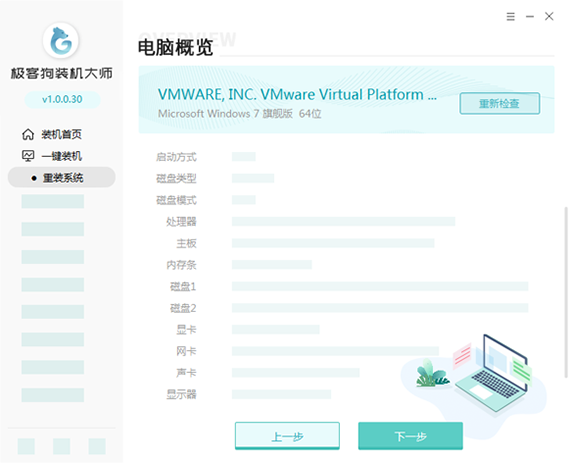Click the 极客狗 dog logo icon
This screenshot has width=570, height=463.
tap(61, 41)
